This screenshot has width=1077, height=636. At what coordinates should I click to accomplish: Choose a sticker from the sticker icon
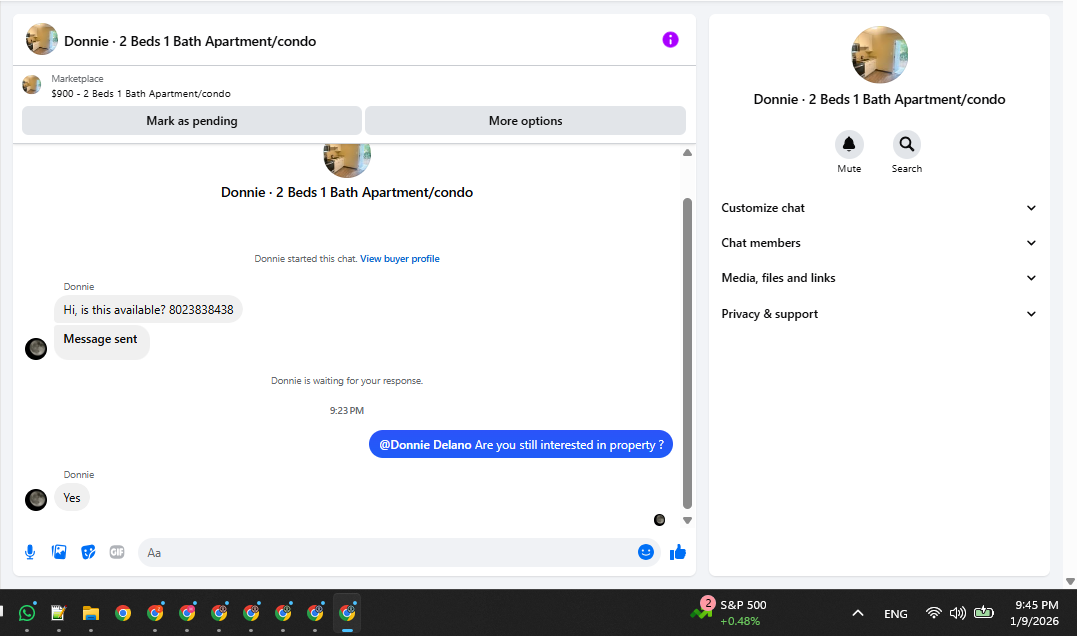(88, 552)
